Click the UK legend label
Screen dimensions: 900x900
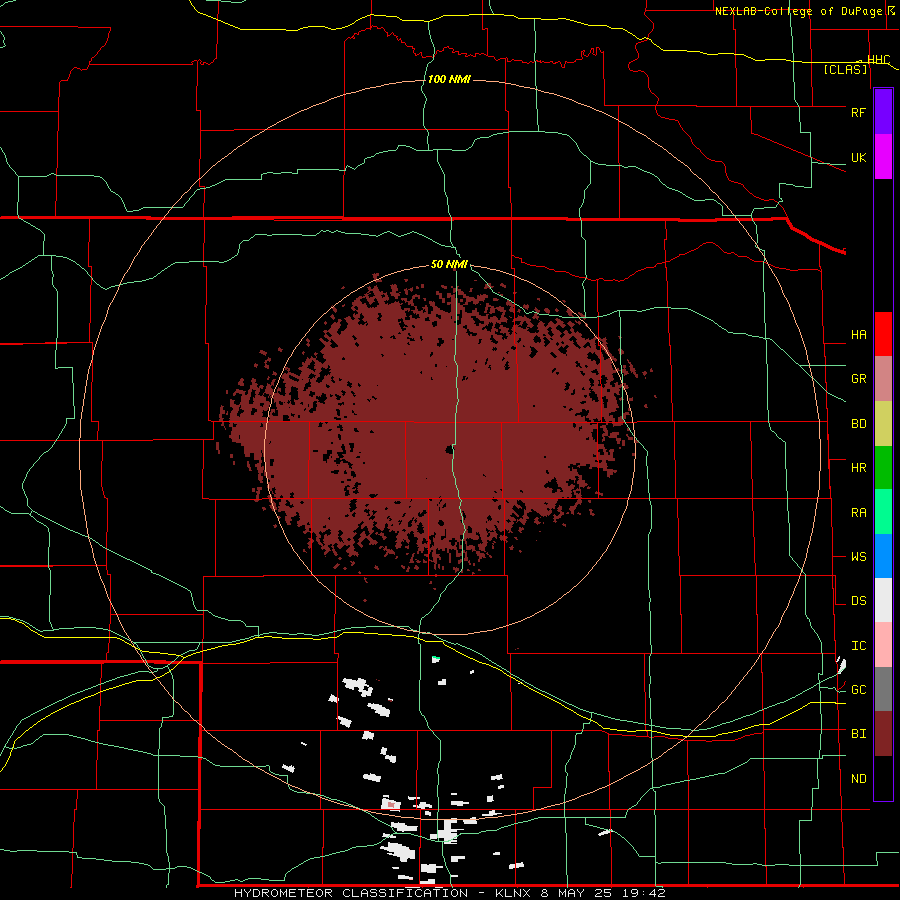click(858, 157)
